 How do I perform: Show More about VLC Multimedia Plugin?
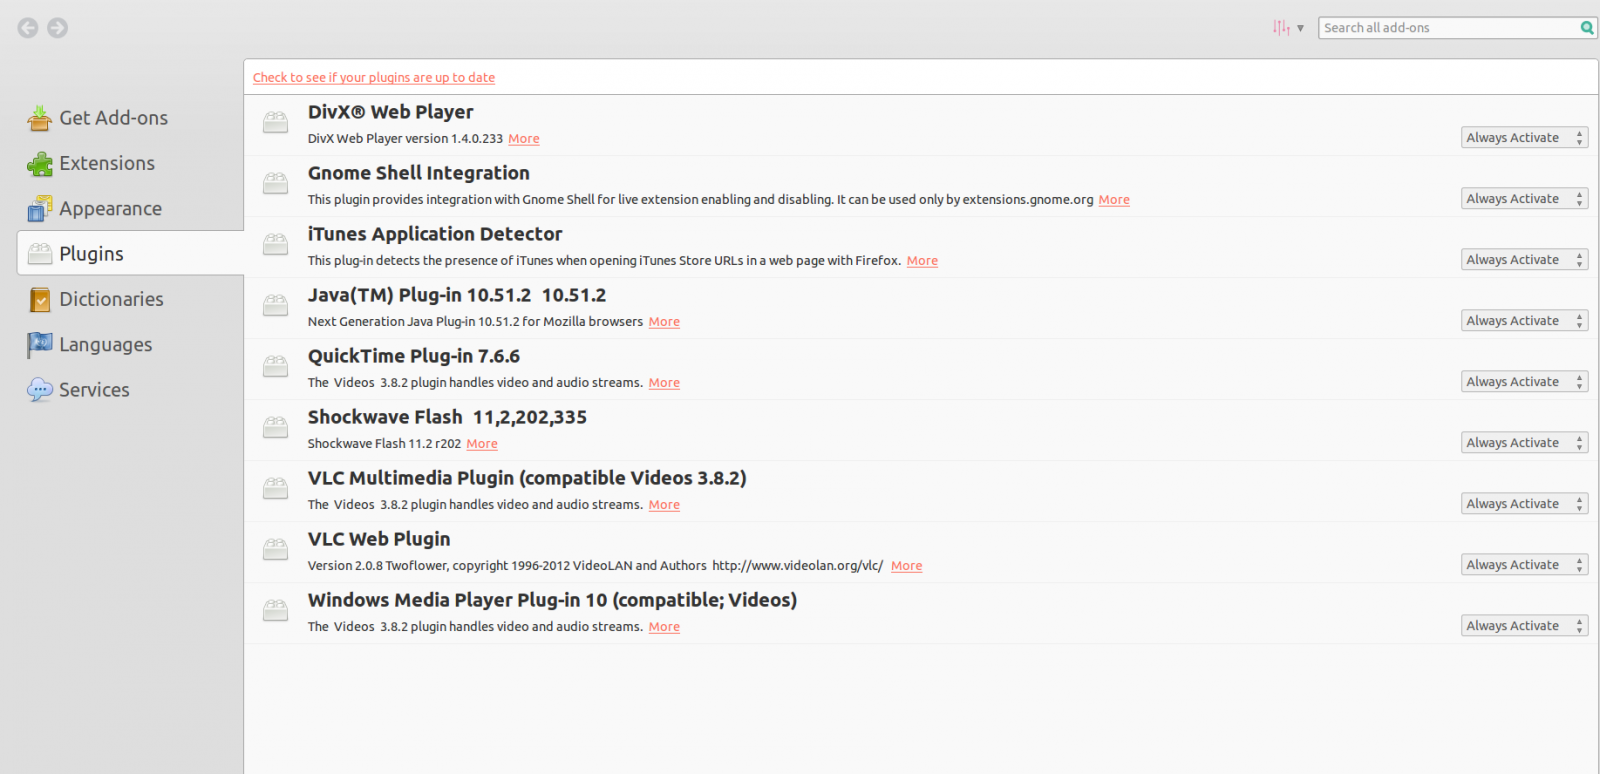664,505
